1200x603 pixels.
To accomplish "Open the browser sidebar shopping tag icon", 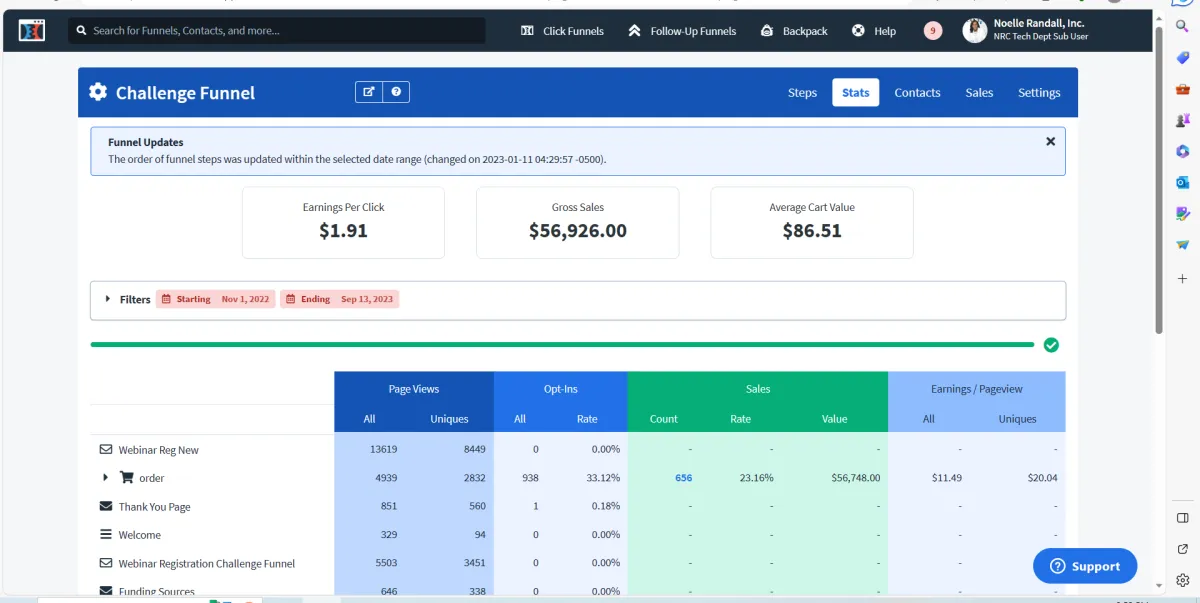I will pos(1182,58).
